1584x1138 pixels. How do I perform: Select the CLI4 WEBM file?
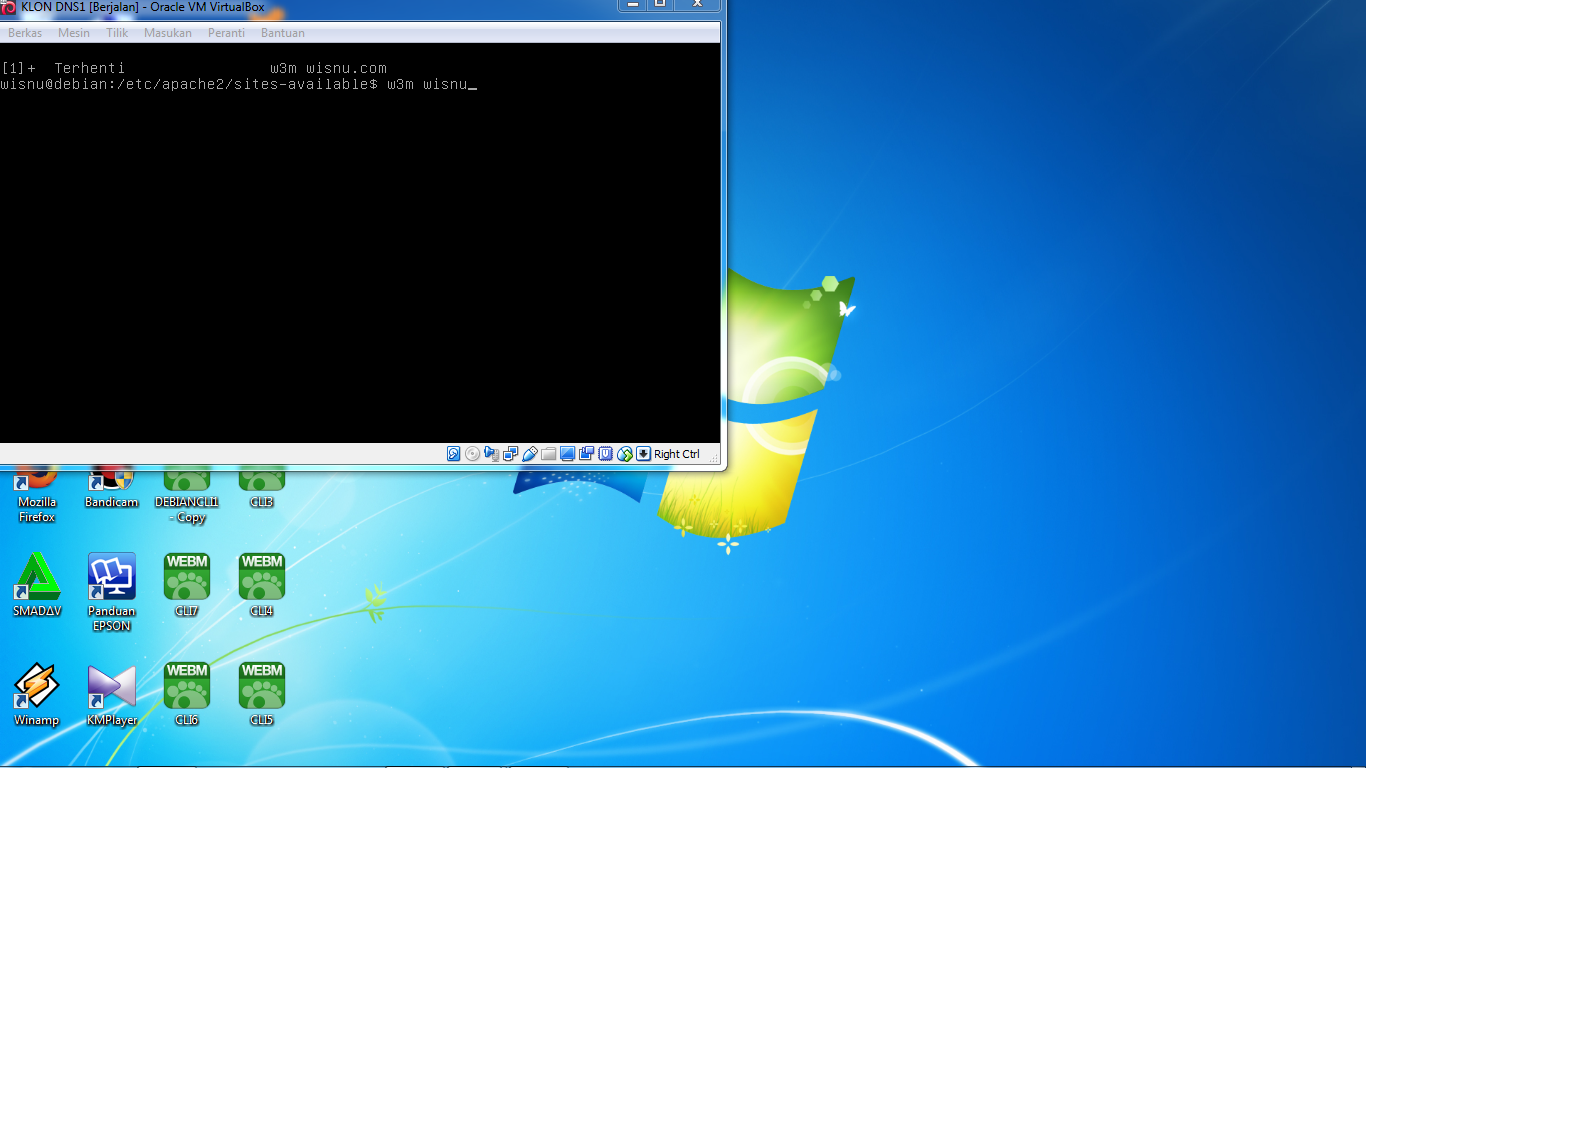(262, 585)
